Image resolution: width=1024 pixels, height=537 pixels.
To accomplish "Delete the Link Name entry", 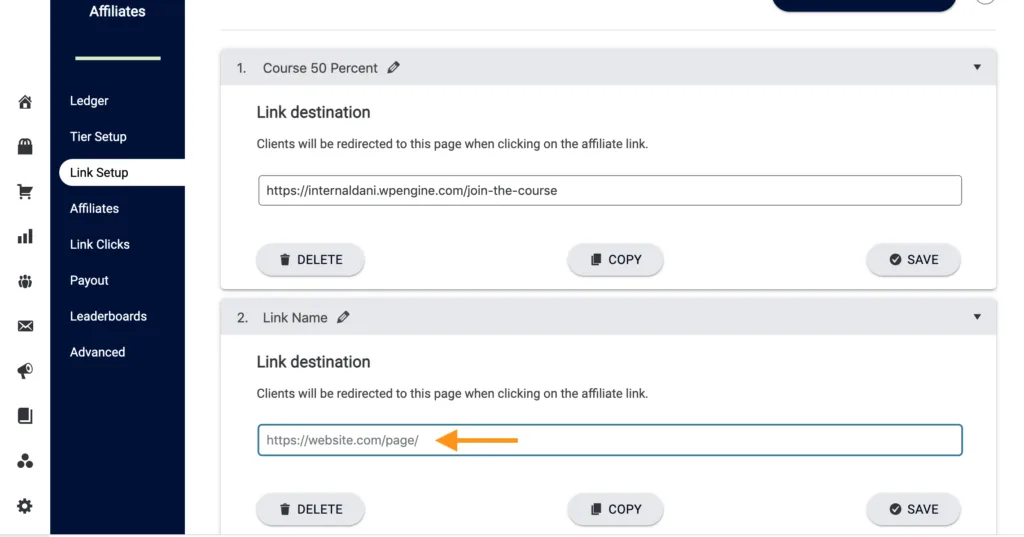I will point(310,509).
